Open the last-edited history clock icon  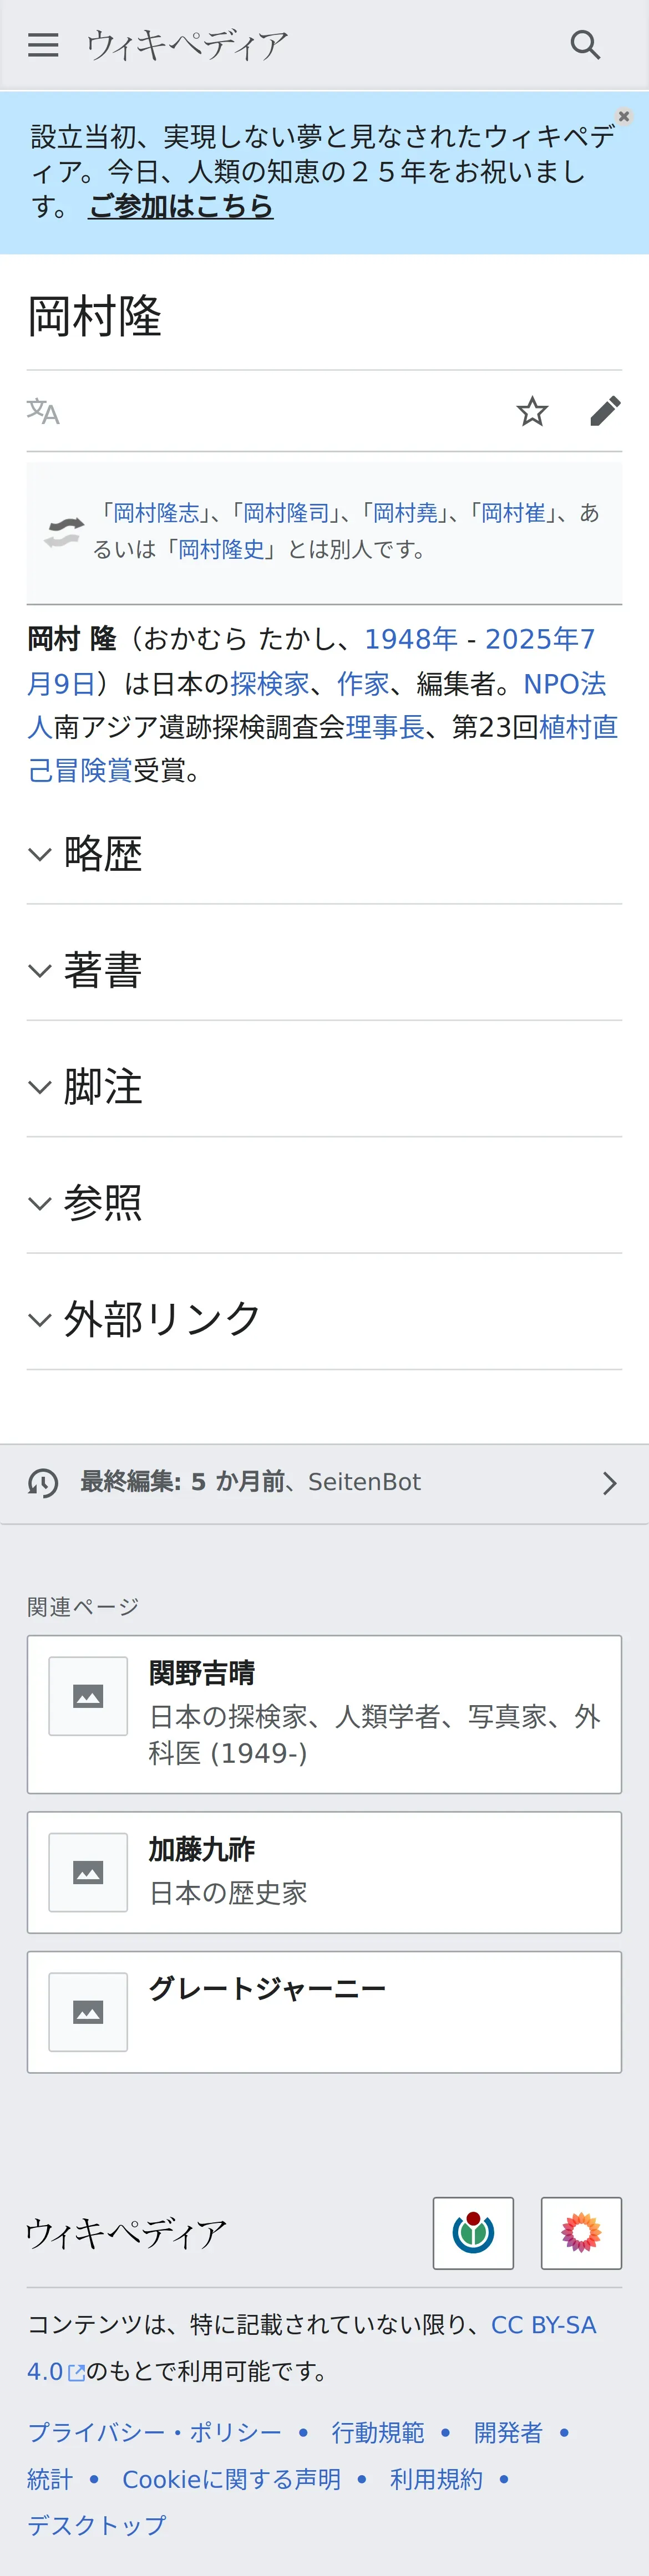click(x=43, y=1483)
